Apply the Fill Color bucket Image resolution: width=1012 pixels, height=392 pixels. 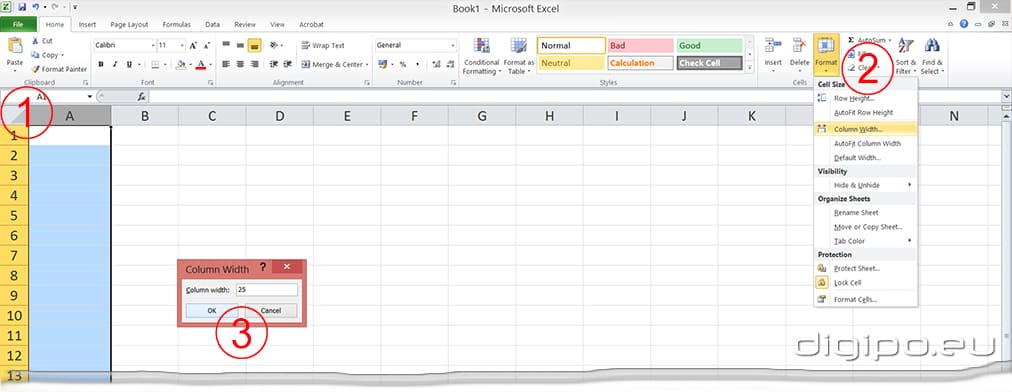click(181, 65)
